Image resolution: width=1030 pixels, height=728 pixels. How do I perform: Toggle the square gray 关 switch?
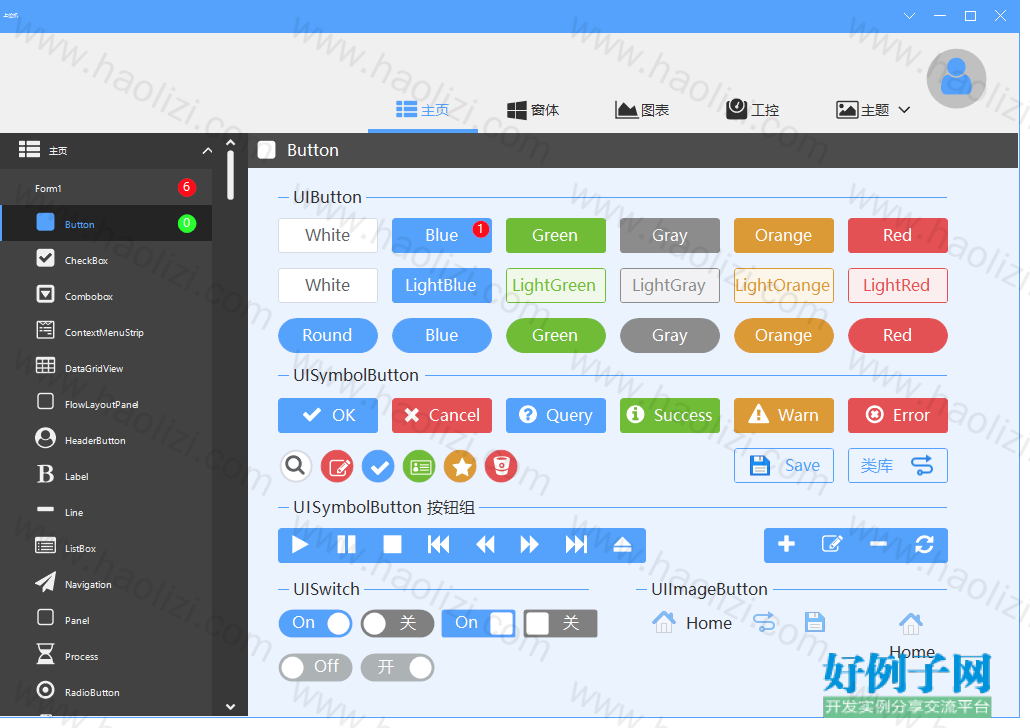560,623
